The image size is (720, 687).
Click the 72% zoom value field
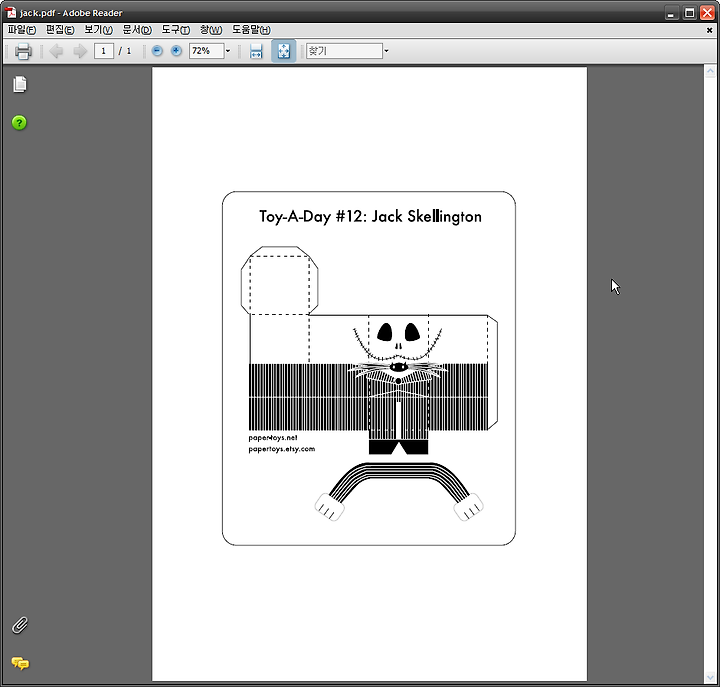click(x=207, y=51)
